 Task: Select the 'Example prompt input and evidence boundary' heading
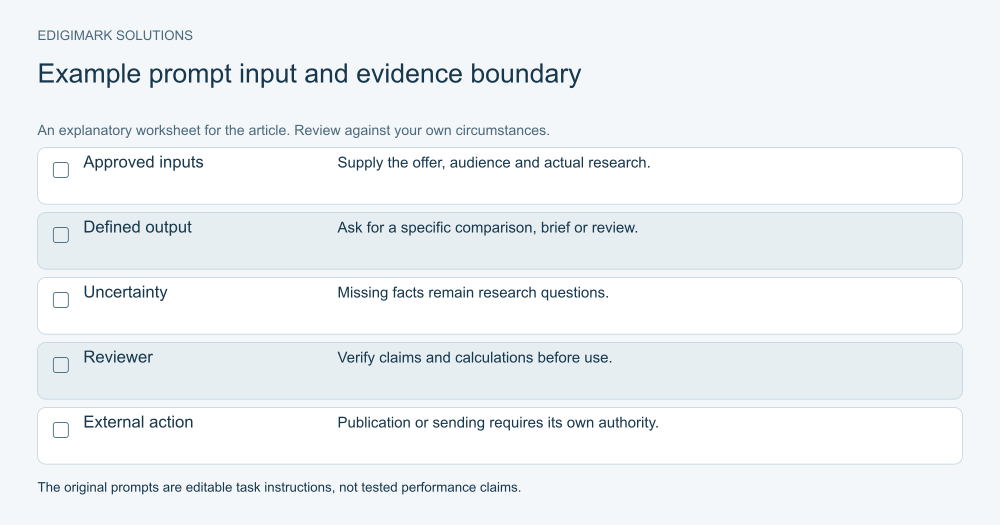click(309, 74)
